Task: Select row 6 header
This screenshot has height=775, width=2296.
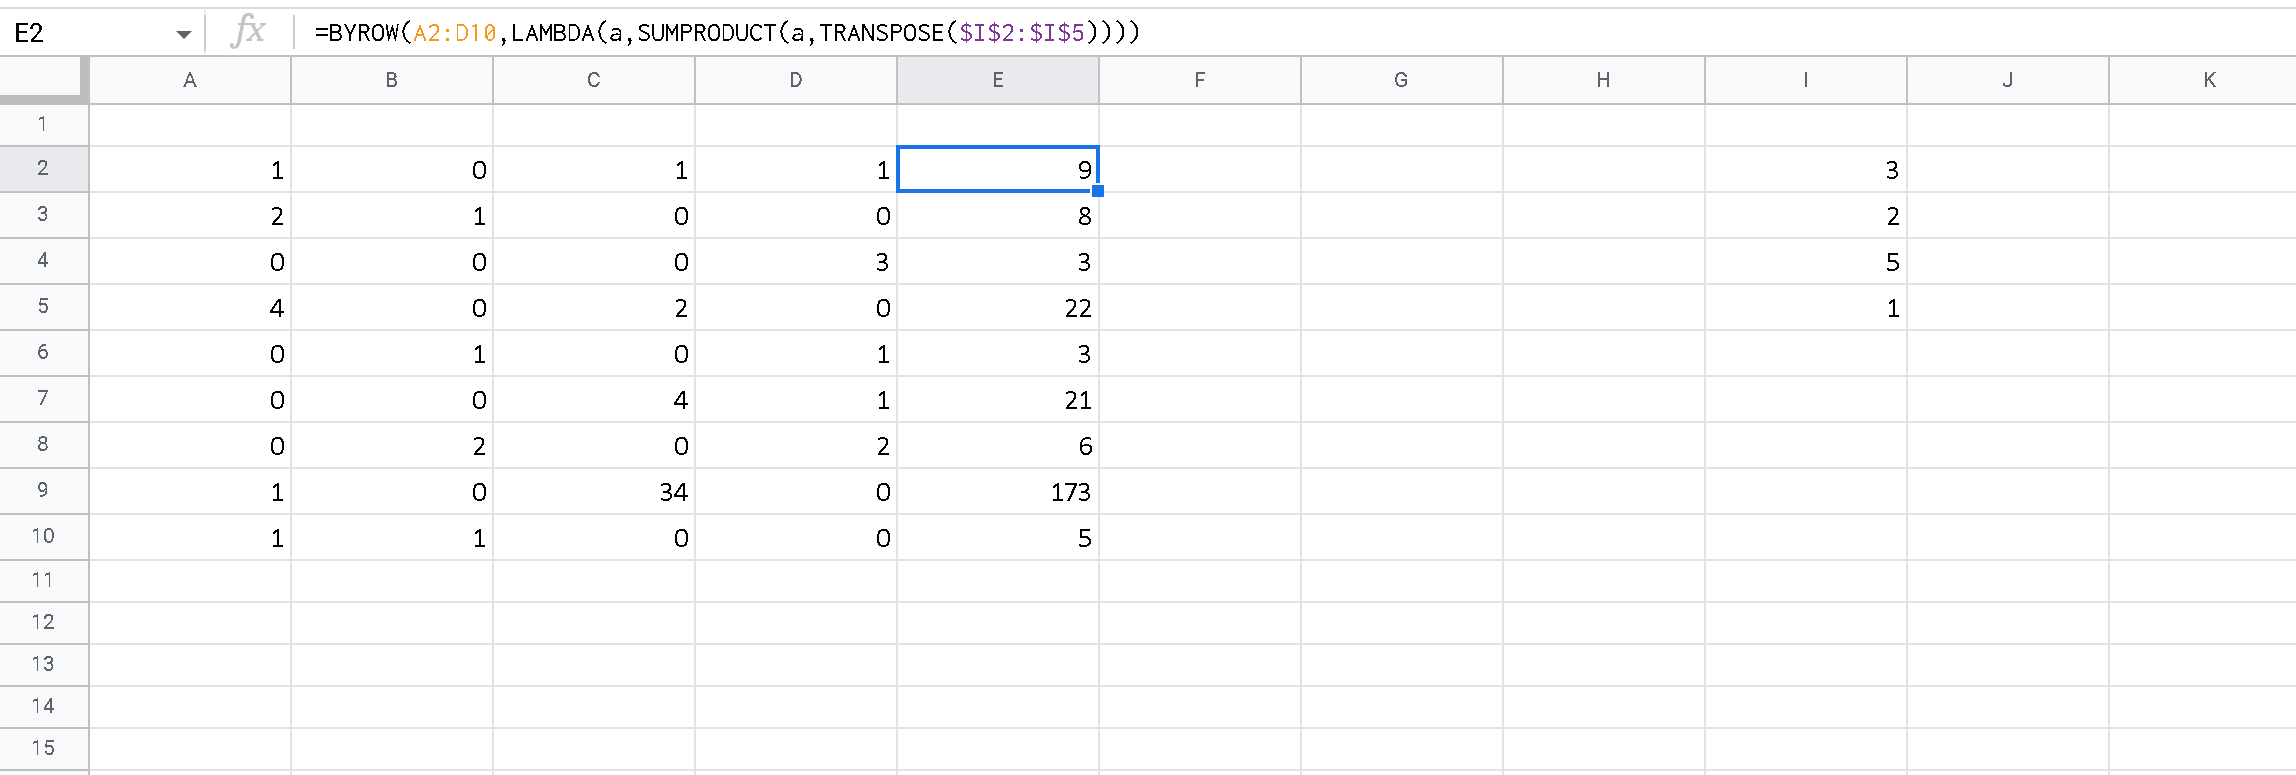Action: pos(44,353)
